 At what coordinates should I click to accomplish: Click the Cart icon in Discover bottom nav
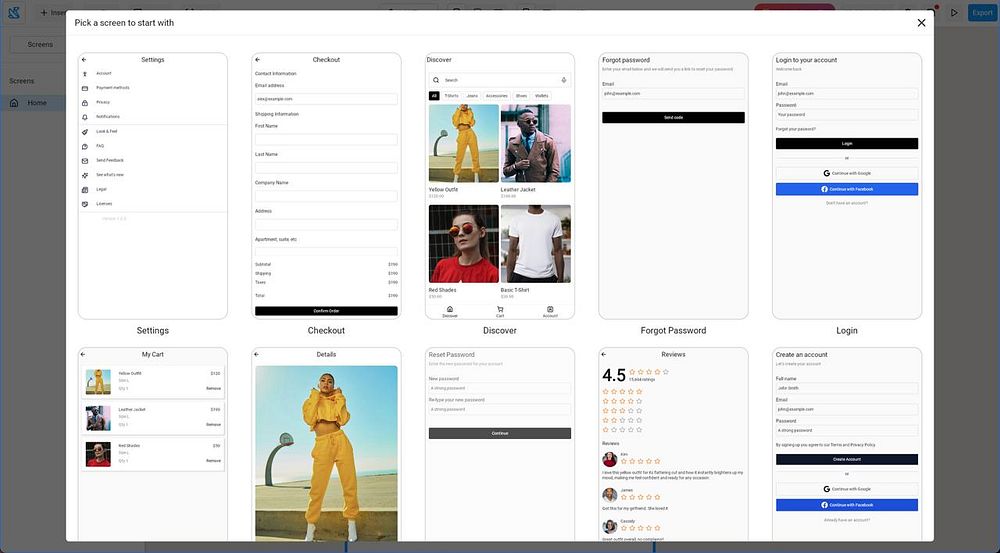[500, 309]
